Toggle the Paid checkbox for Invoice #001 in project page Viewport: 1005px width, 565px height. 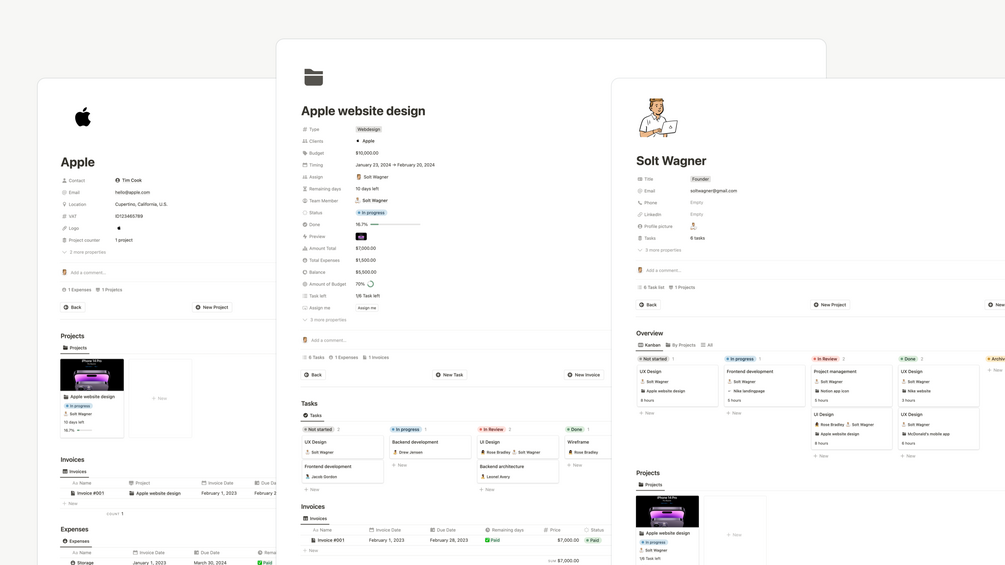coord(487,540)
